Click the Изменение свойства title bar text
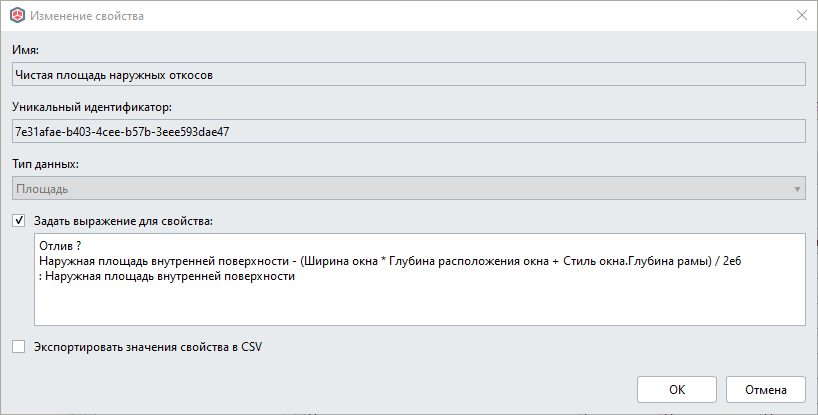The height and width of the screenshot is (415, 818). click(87, 16)
